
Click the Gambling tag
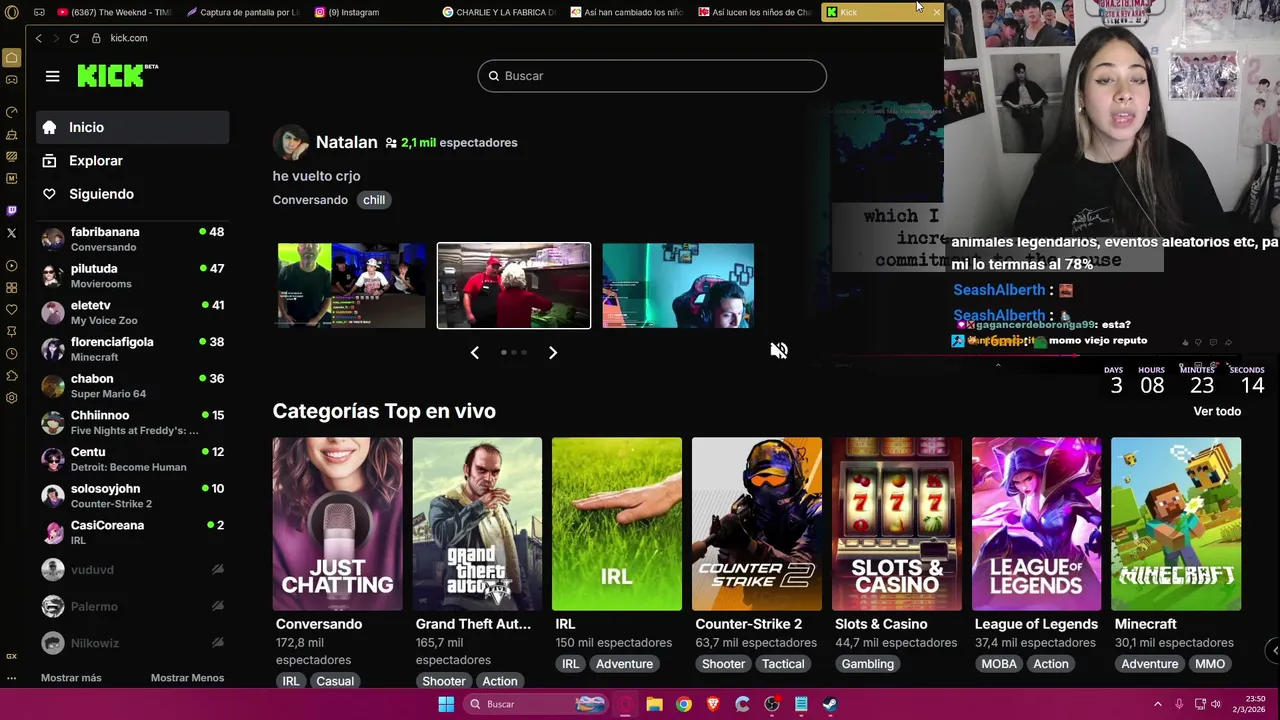click(x=867, y=664)
